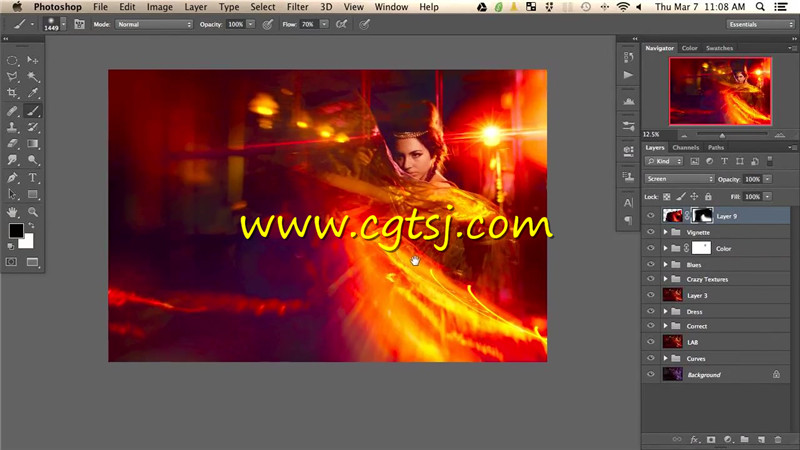The width and height of the screenshot is (800, 450).
Task: Select the Magic Wand tool
Action: pyautogui.click(x=33, y=77)
